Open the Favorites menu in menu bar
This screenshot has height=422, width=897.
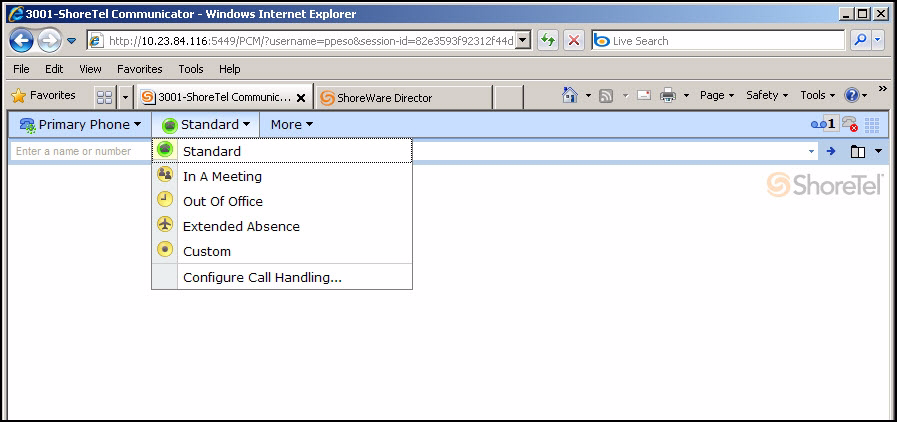click(140, 69)
